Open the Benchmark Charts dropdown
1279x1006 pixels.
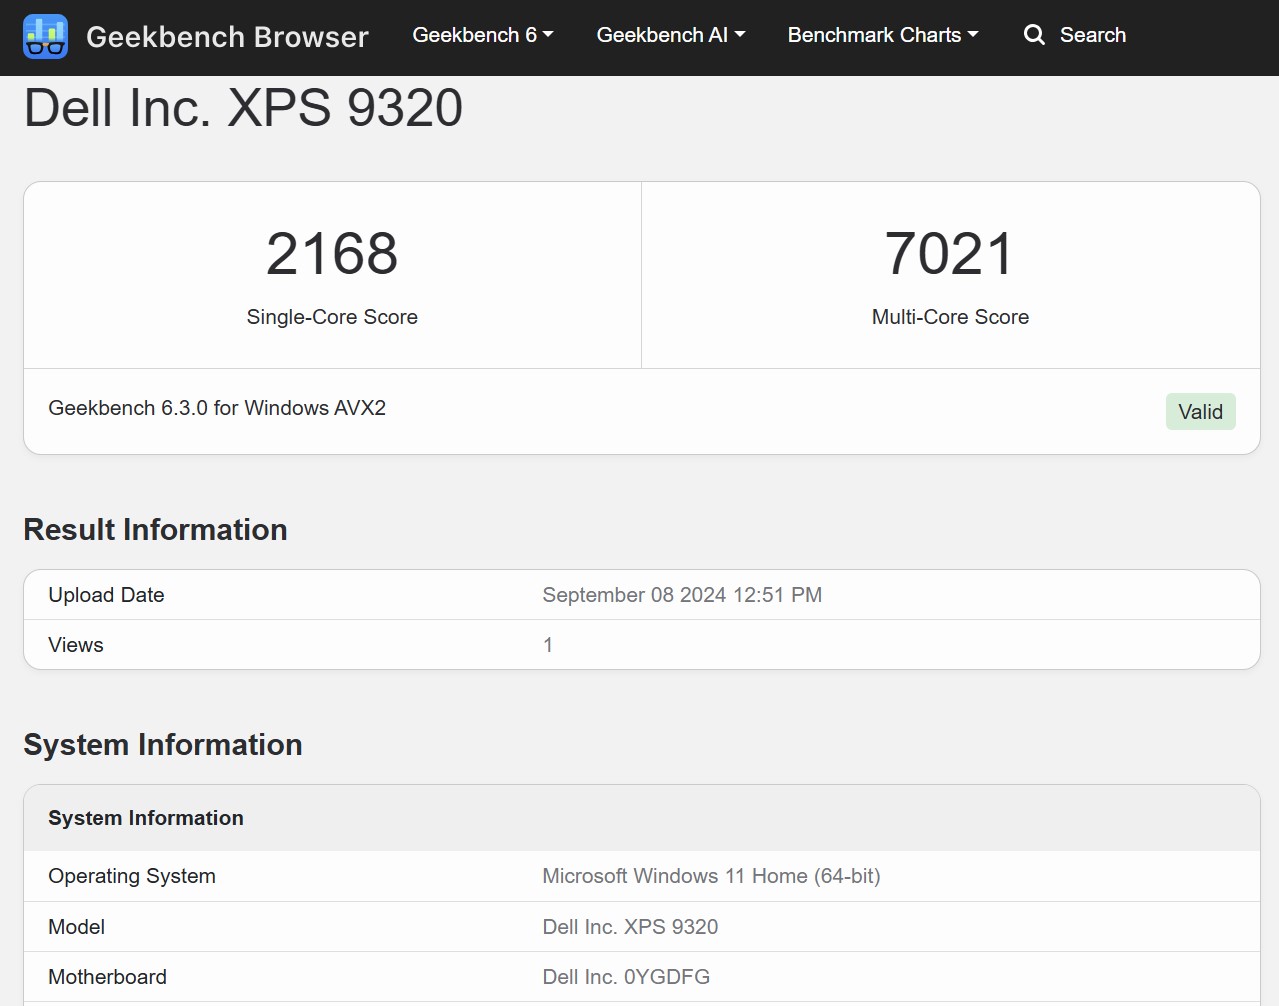[x=883, y=35]
